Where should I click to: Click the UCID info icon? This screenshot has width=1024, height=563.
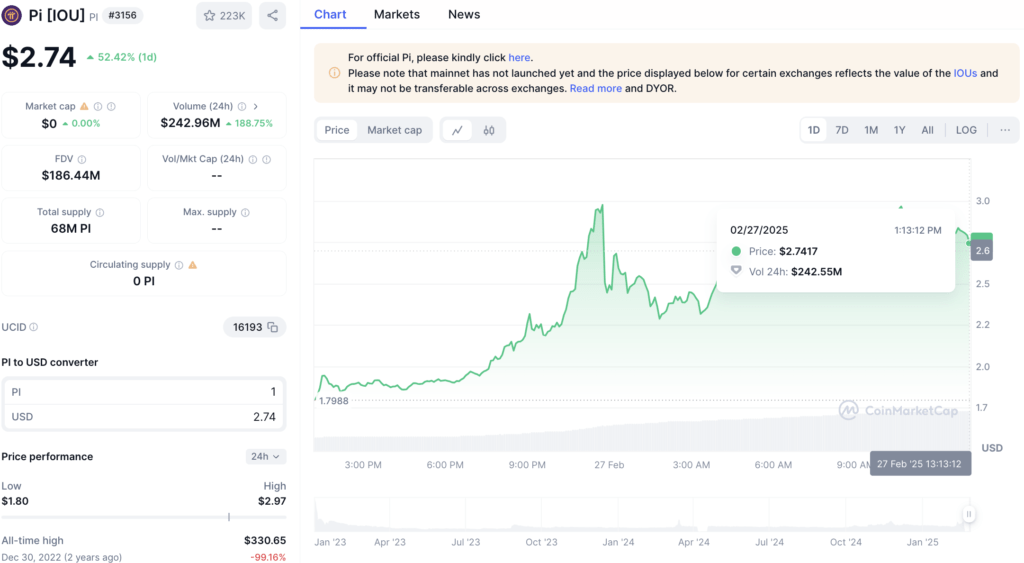pos(34,327)
